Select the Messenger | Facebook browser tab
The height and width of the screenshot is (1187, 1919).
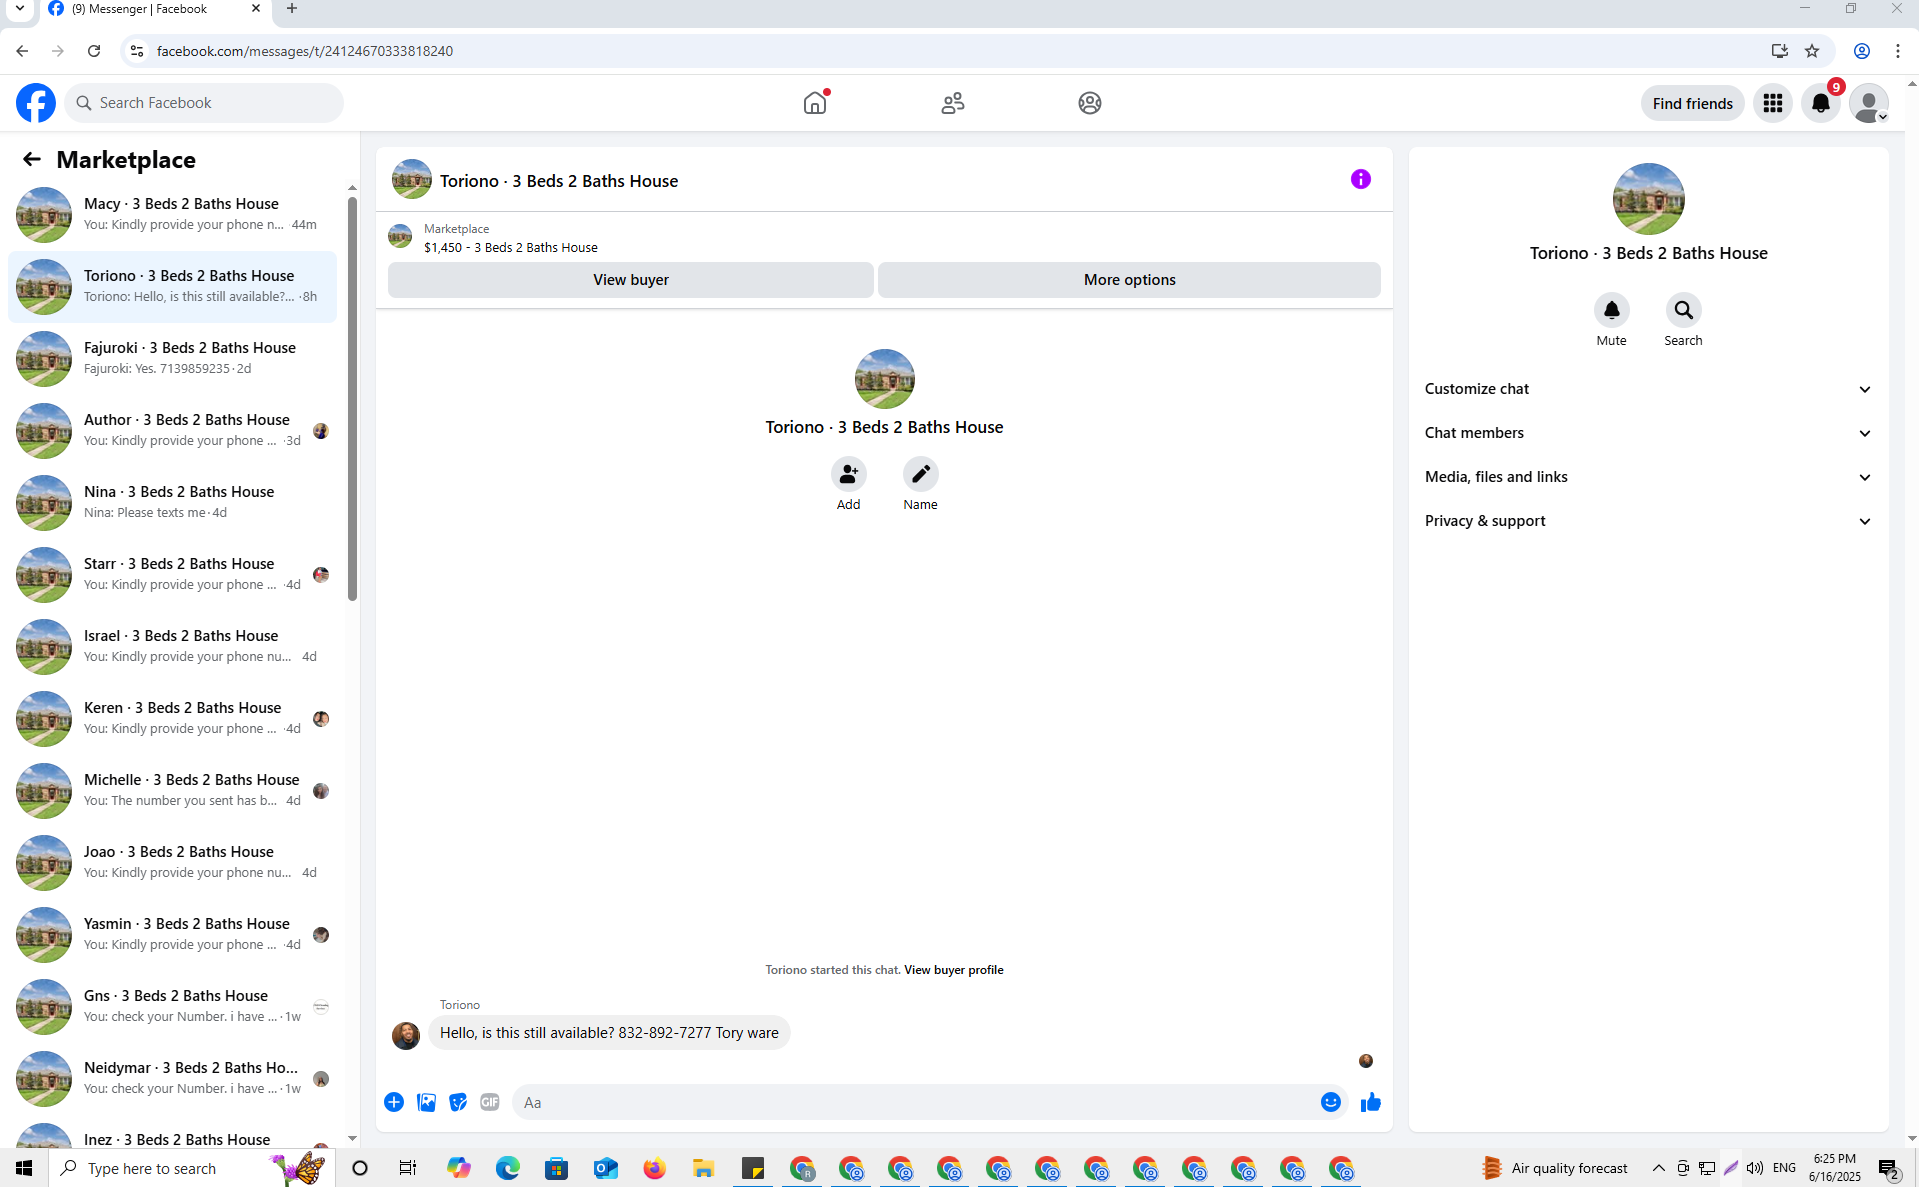pyautogui.click(x=155, y=9)
